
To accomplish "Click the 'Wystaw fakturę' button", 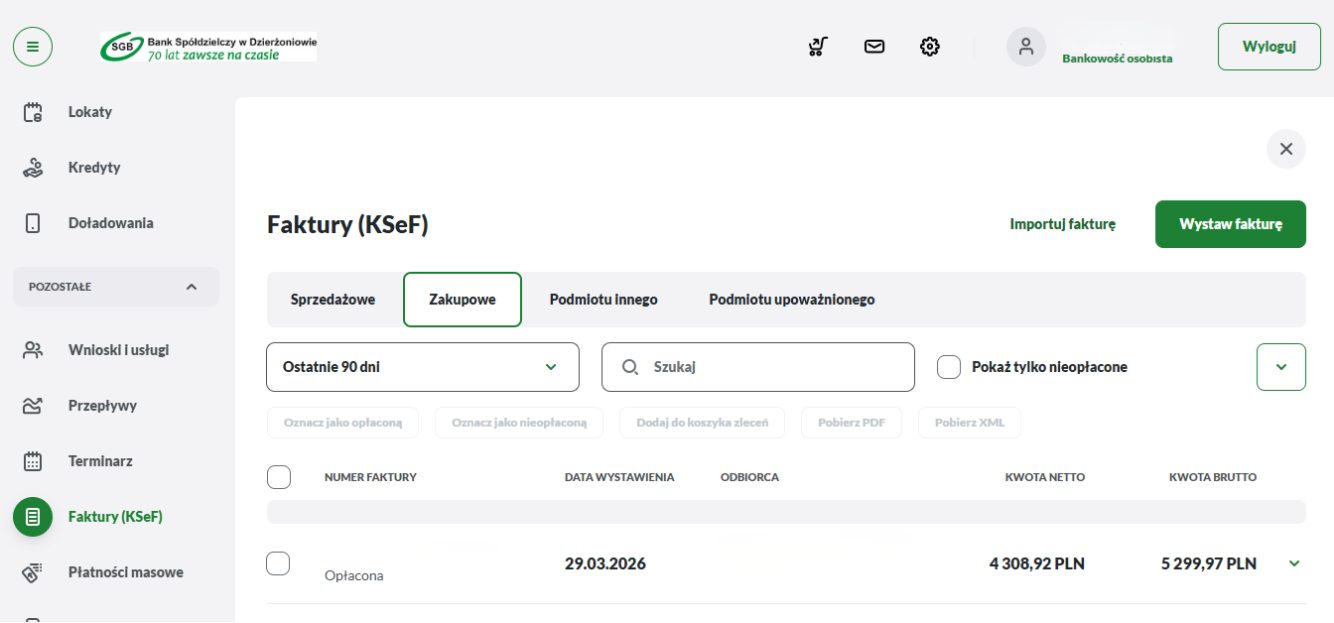I will pyautogui.click(x=1230, y=224).
